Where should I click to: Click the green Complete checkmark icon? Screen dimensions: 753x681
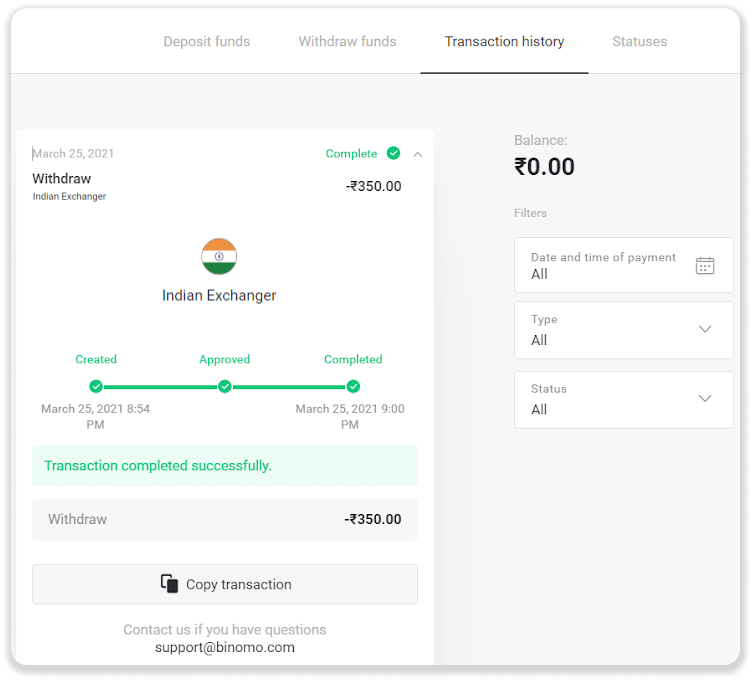point(394,153)
